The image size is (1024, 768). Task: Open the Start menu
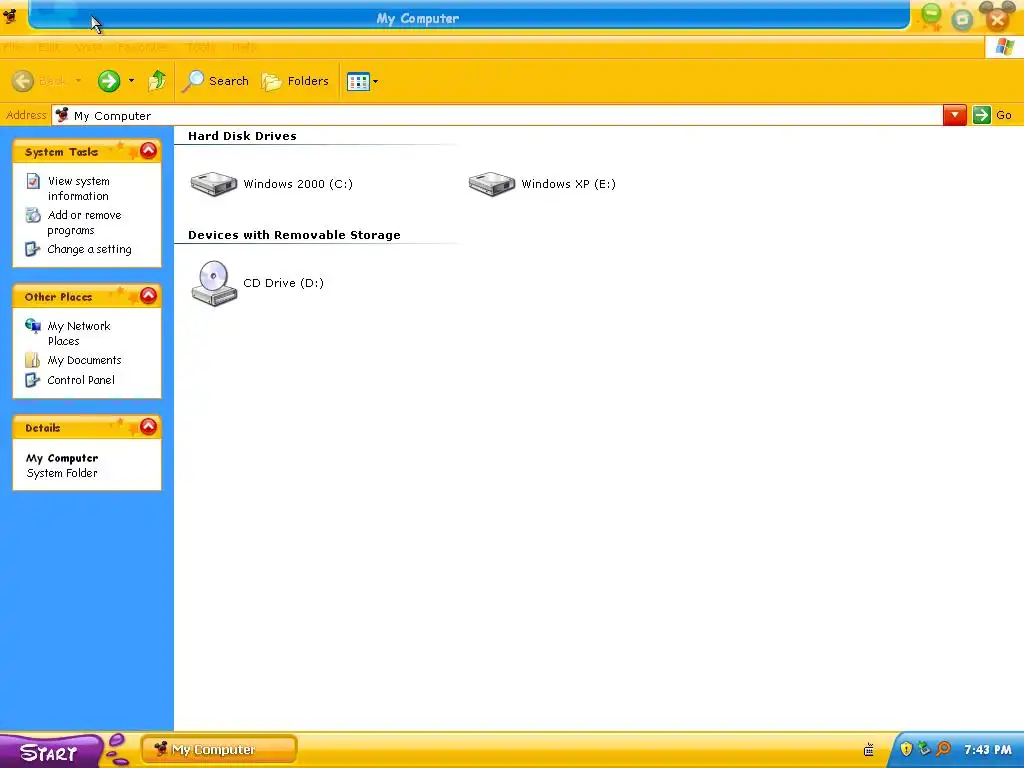tap(50, 751)
